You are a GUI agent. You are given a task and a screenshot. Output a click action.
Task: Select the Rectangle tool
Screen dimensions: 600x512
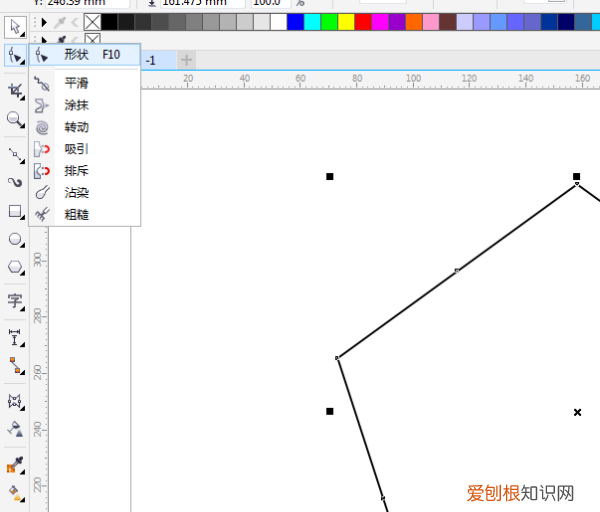[15, 211]
